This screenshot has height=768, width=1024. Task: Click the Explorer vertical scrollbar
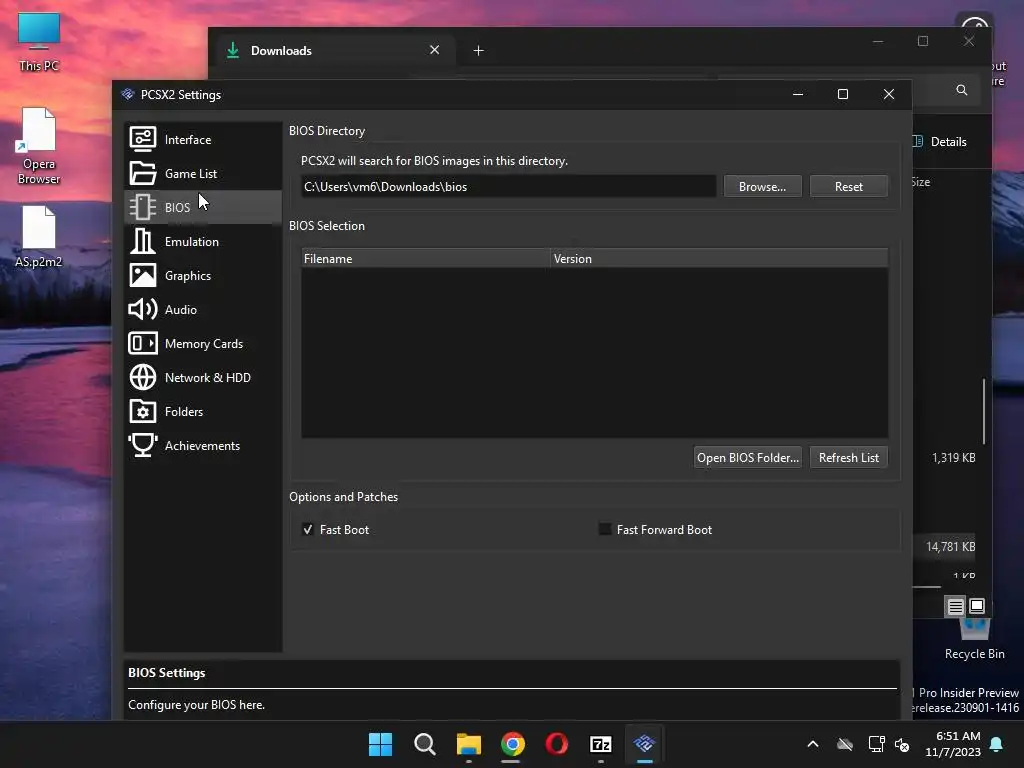coord(984,411)
